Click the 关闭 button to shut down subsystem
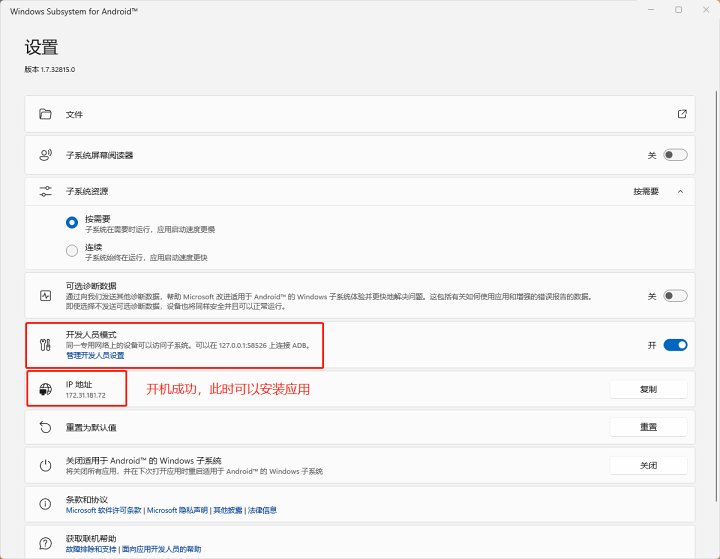The height and width of the screenshot is (559, 720). point(648,465)
